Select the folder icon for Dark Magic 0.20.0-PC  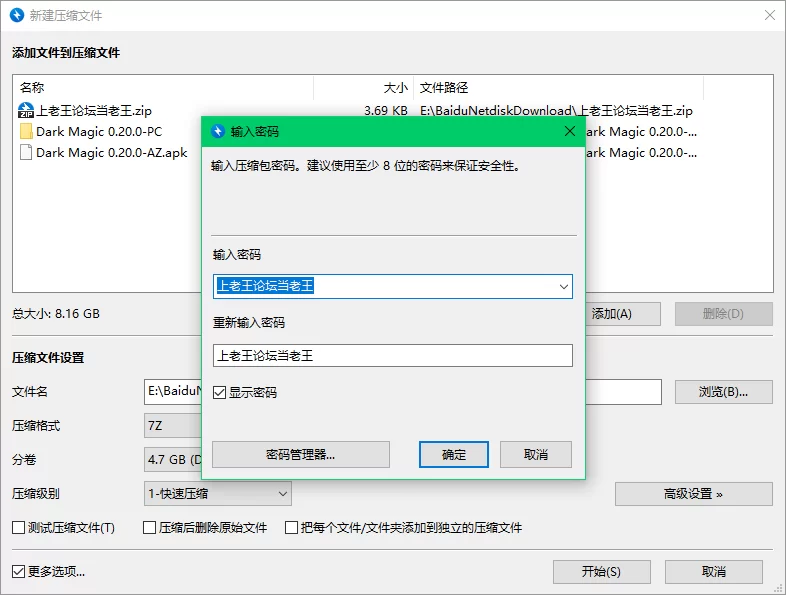(26, 132)
